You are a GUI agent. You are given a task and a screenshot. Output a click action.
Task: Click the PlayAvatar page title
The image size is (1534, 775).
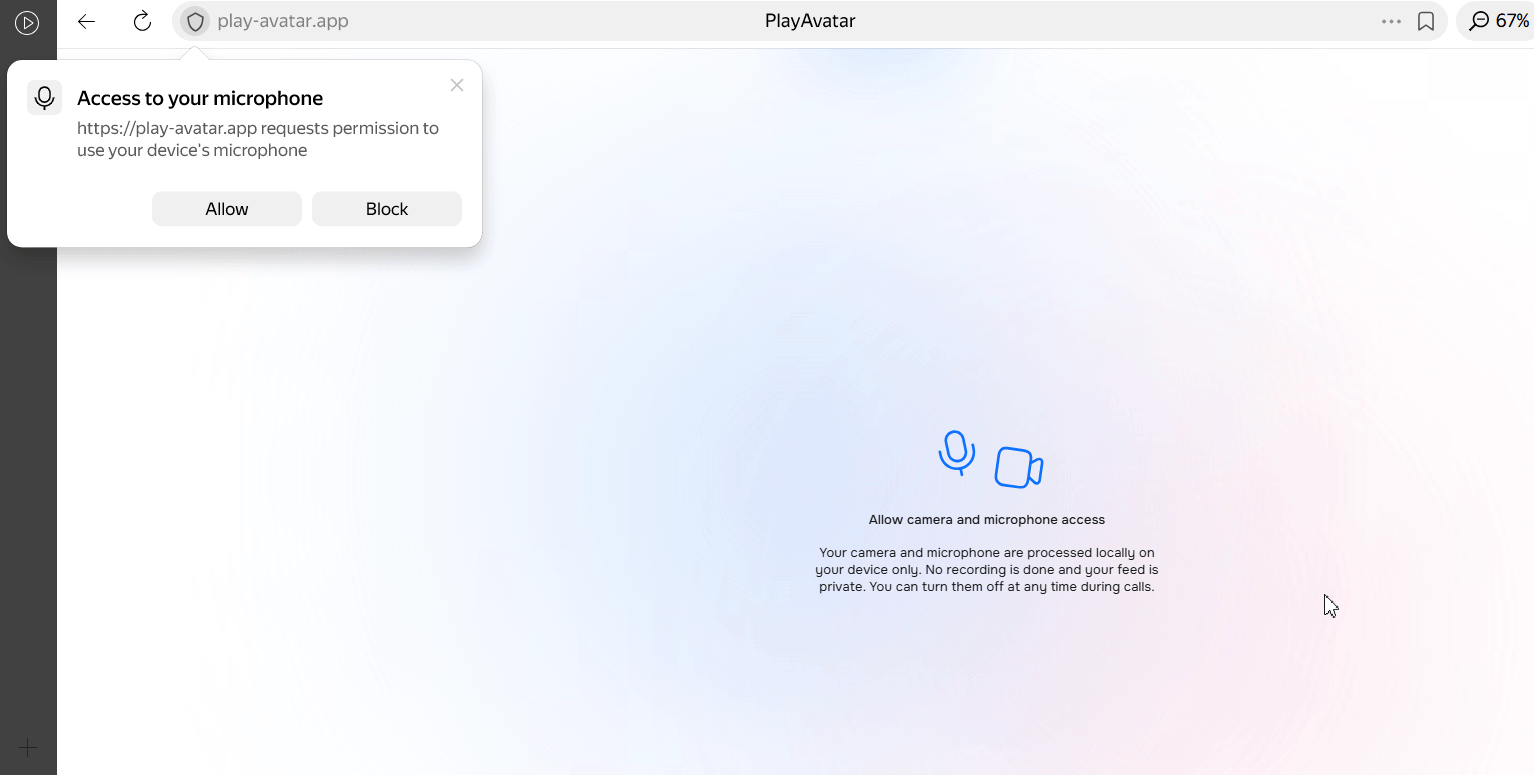tap(809, 21)
